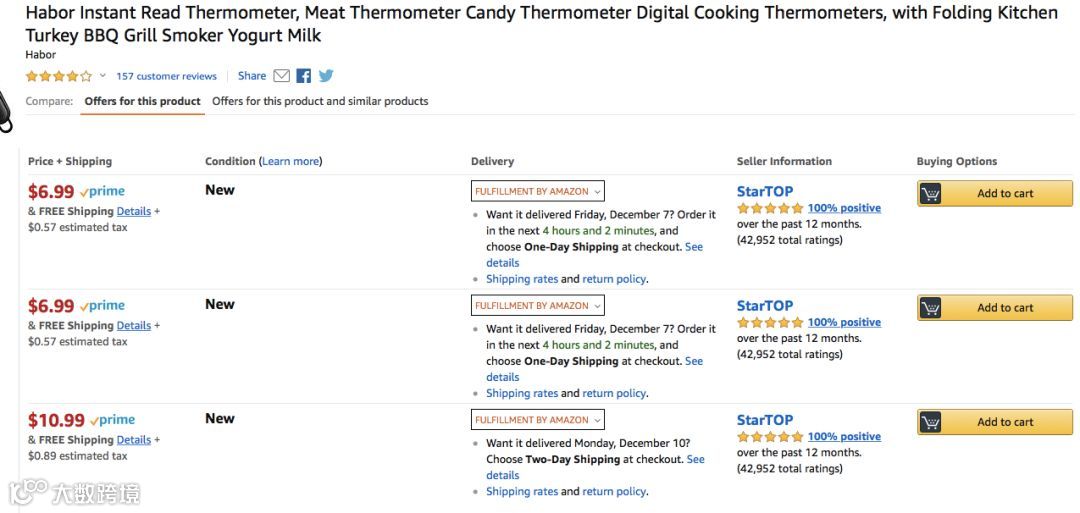
Task: Click the cart icon on the $10.99 offer
Action: point(931,422)
